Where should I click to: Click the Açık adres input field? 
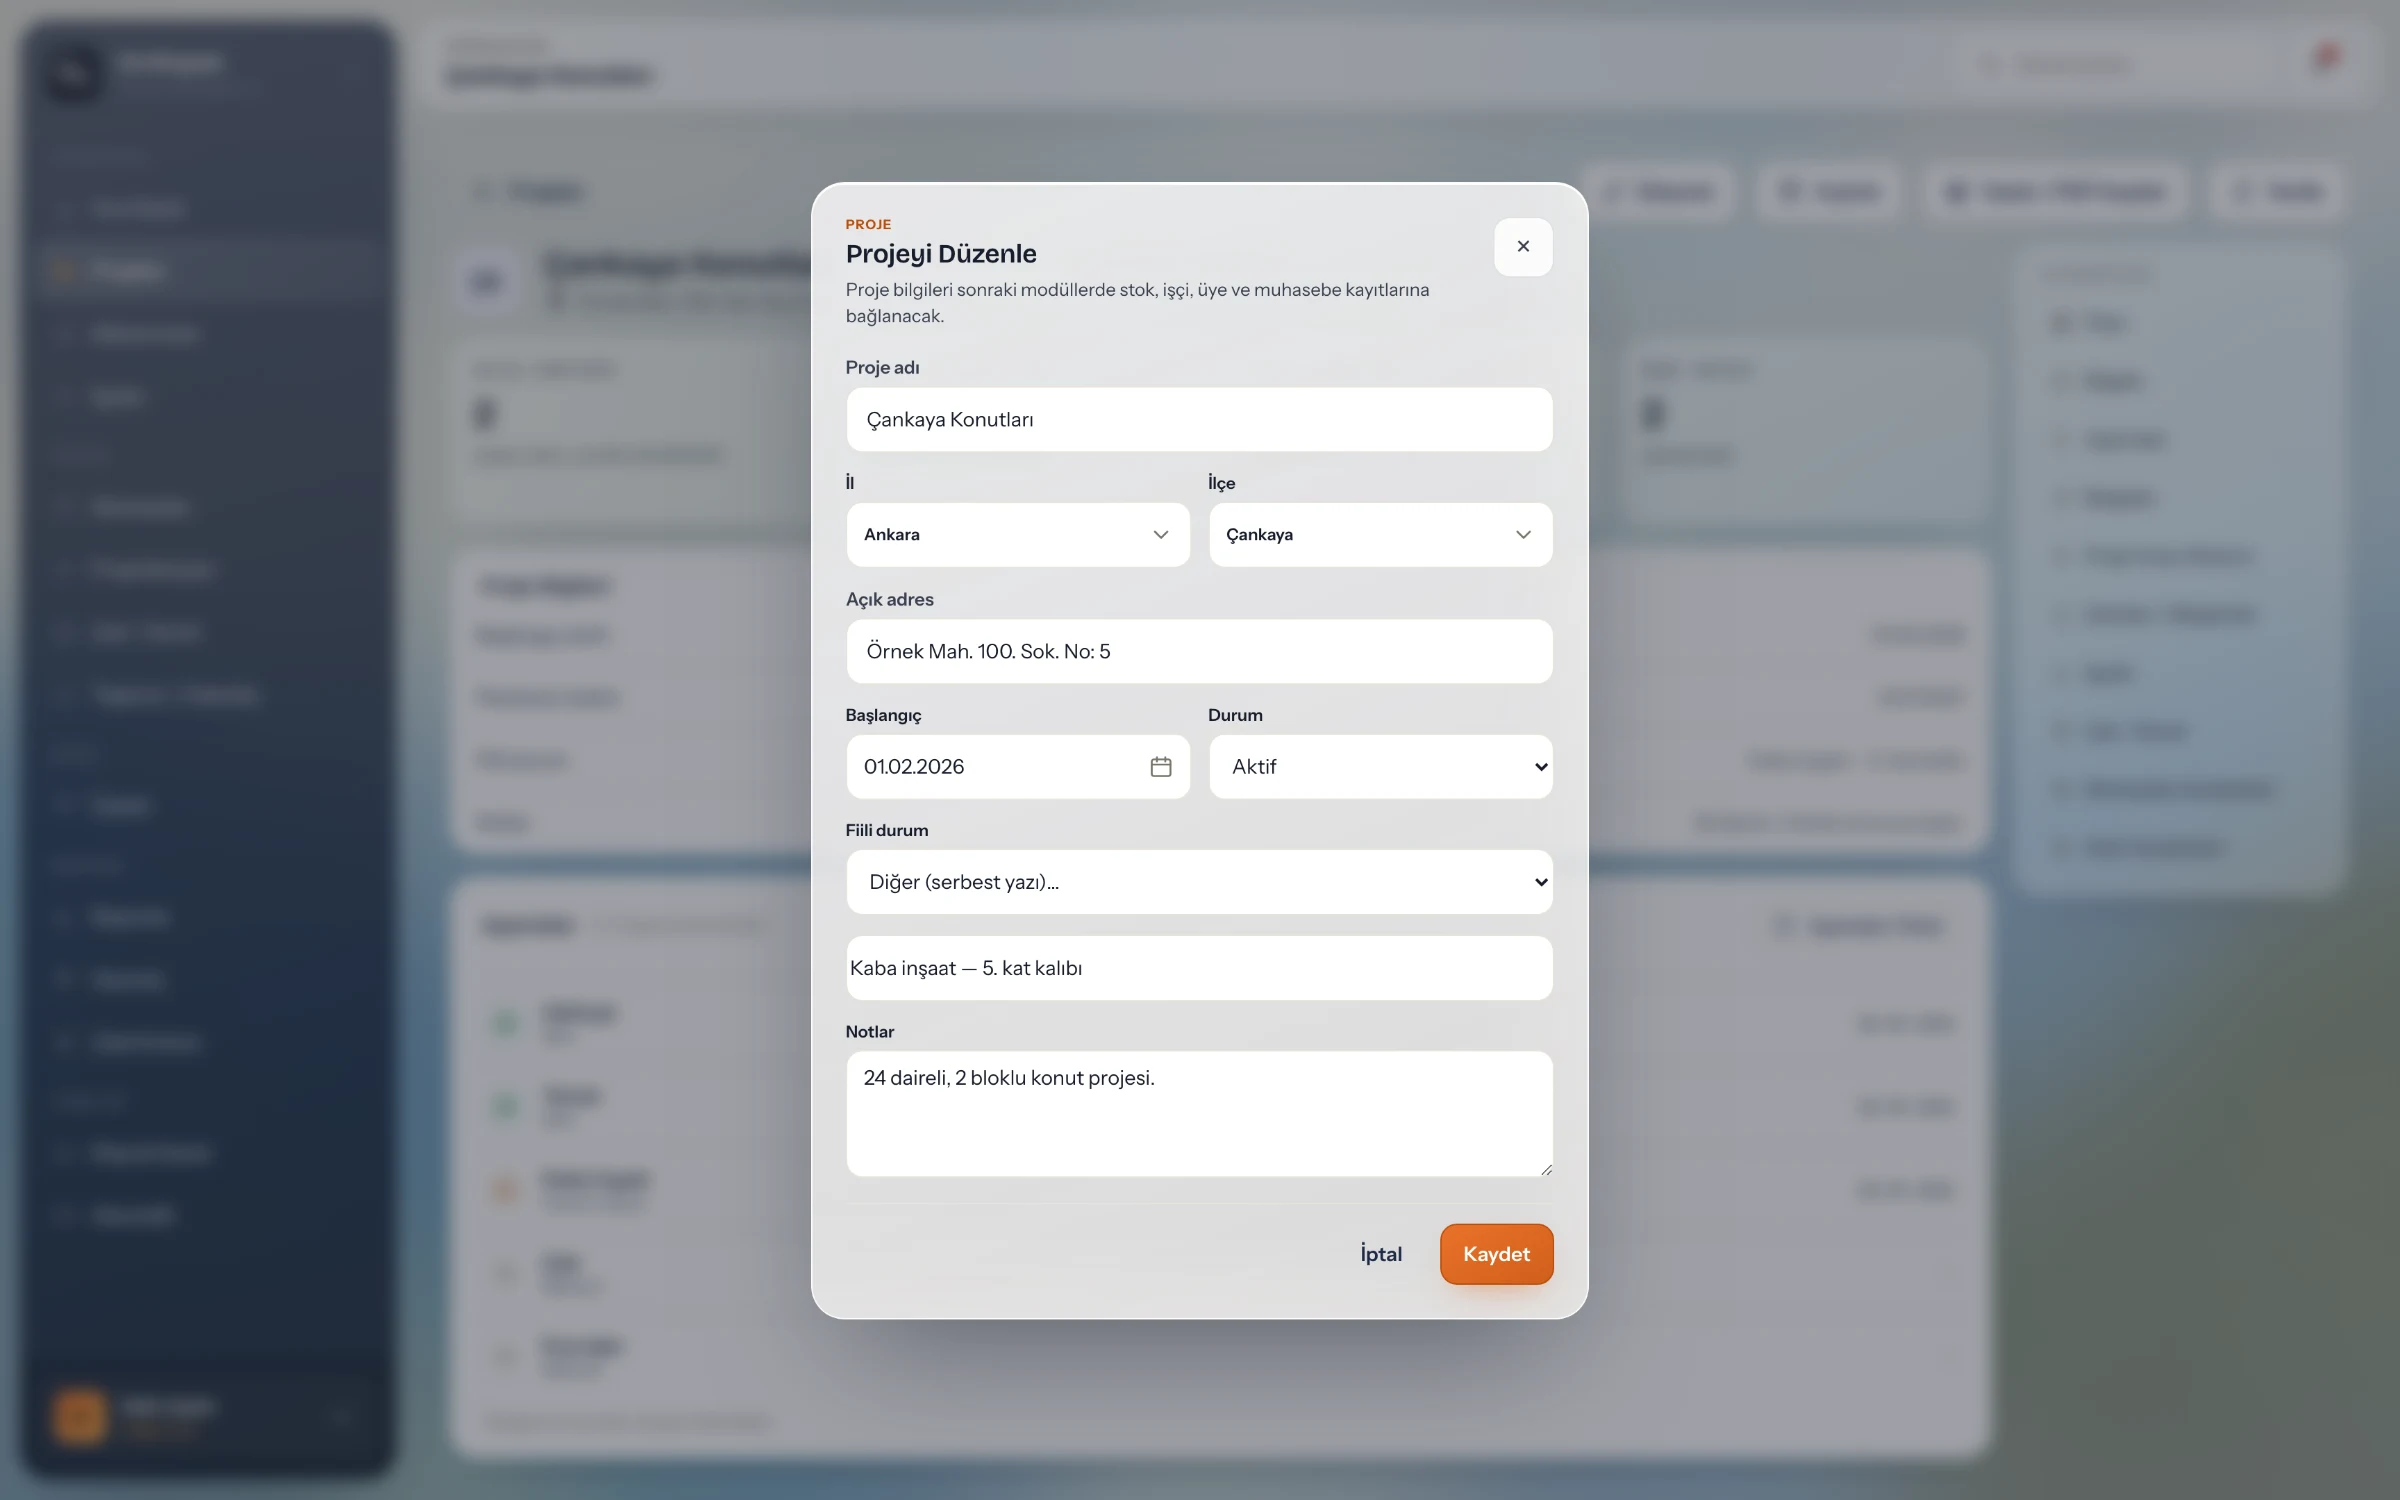pos(1199,651)
